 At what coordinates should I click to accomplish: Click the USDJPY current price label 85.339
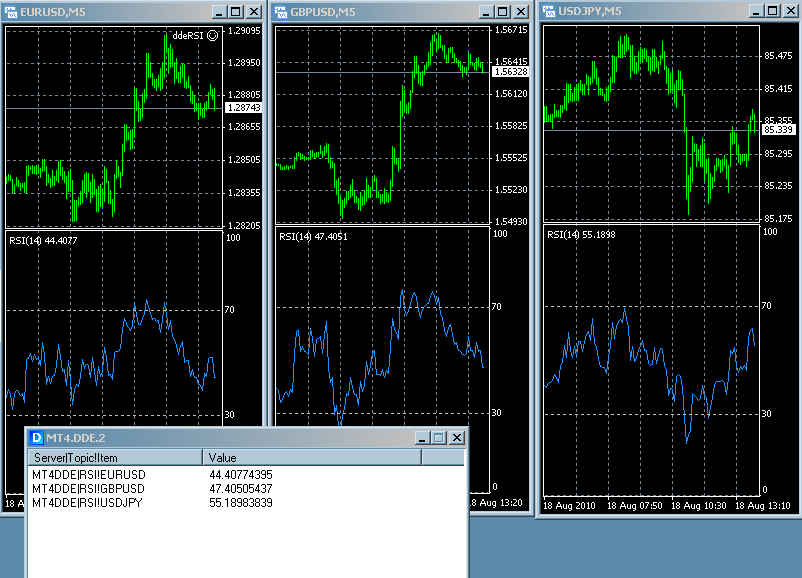pos(778,130)
